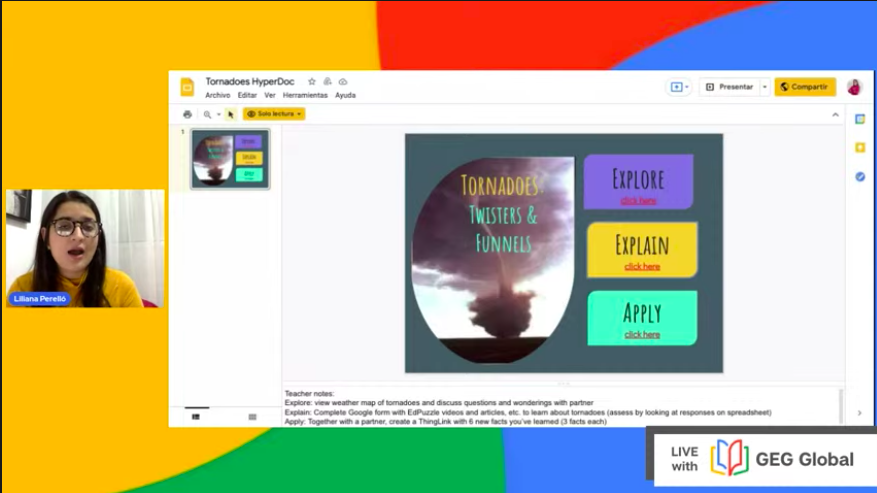Click the link under Explore
Image resolution: width=877 pixels, height=493 pixels.
(x=638, y=200)
